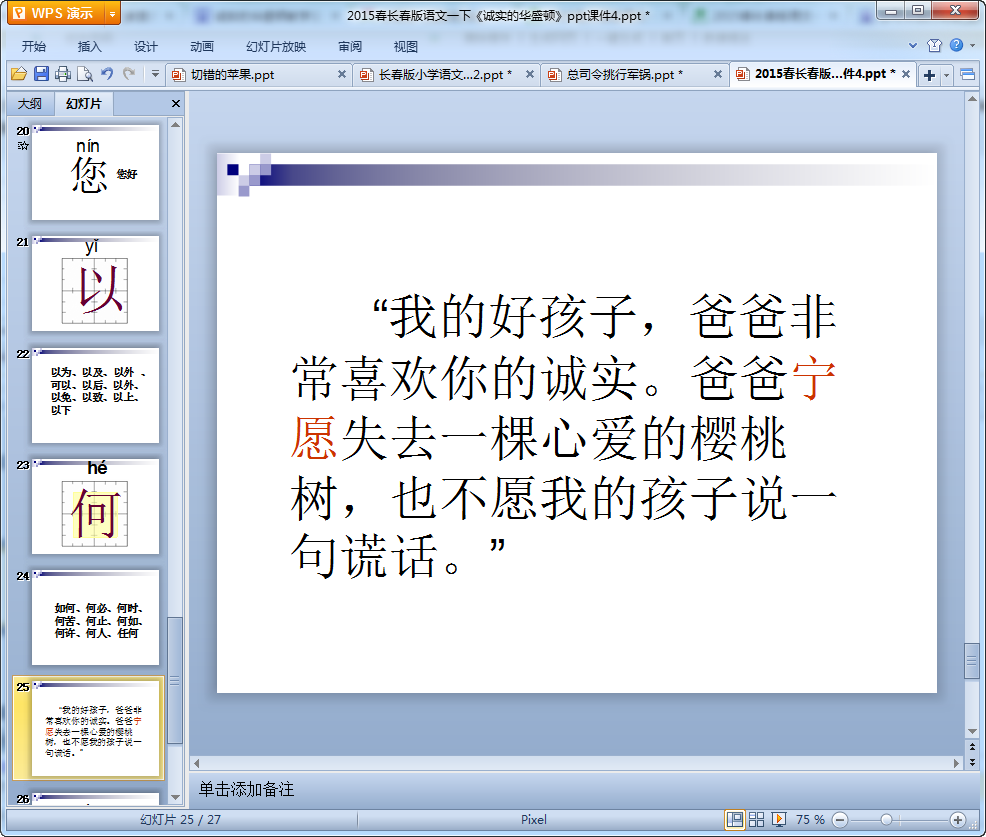Select slide 21 thumbnail with 以
Viewport: 986px width, 837px height.
(96, 284)
